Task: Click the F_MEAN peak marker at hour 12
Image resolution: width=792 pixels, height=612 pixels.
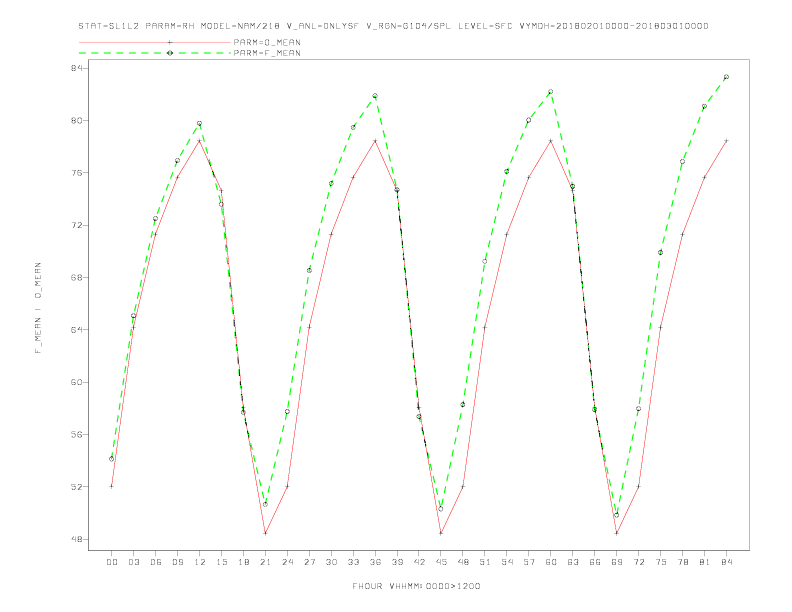Action: (x=200, y=123)
